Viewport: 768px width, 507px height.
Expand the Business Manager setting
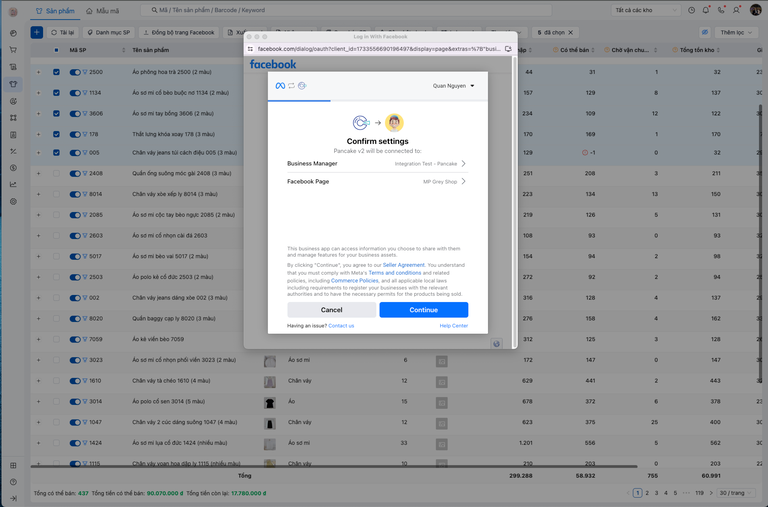[376, 163]
